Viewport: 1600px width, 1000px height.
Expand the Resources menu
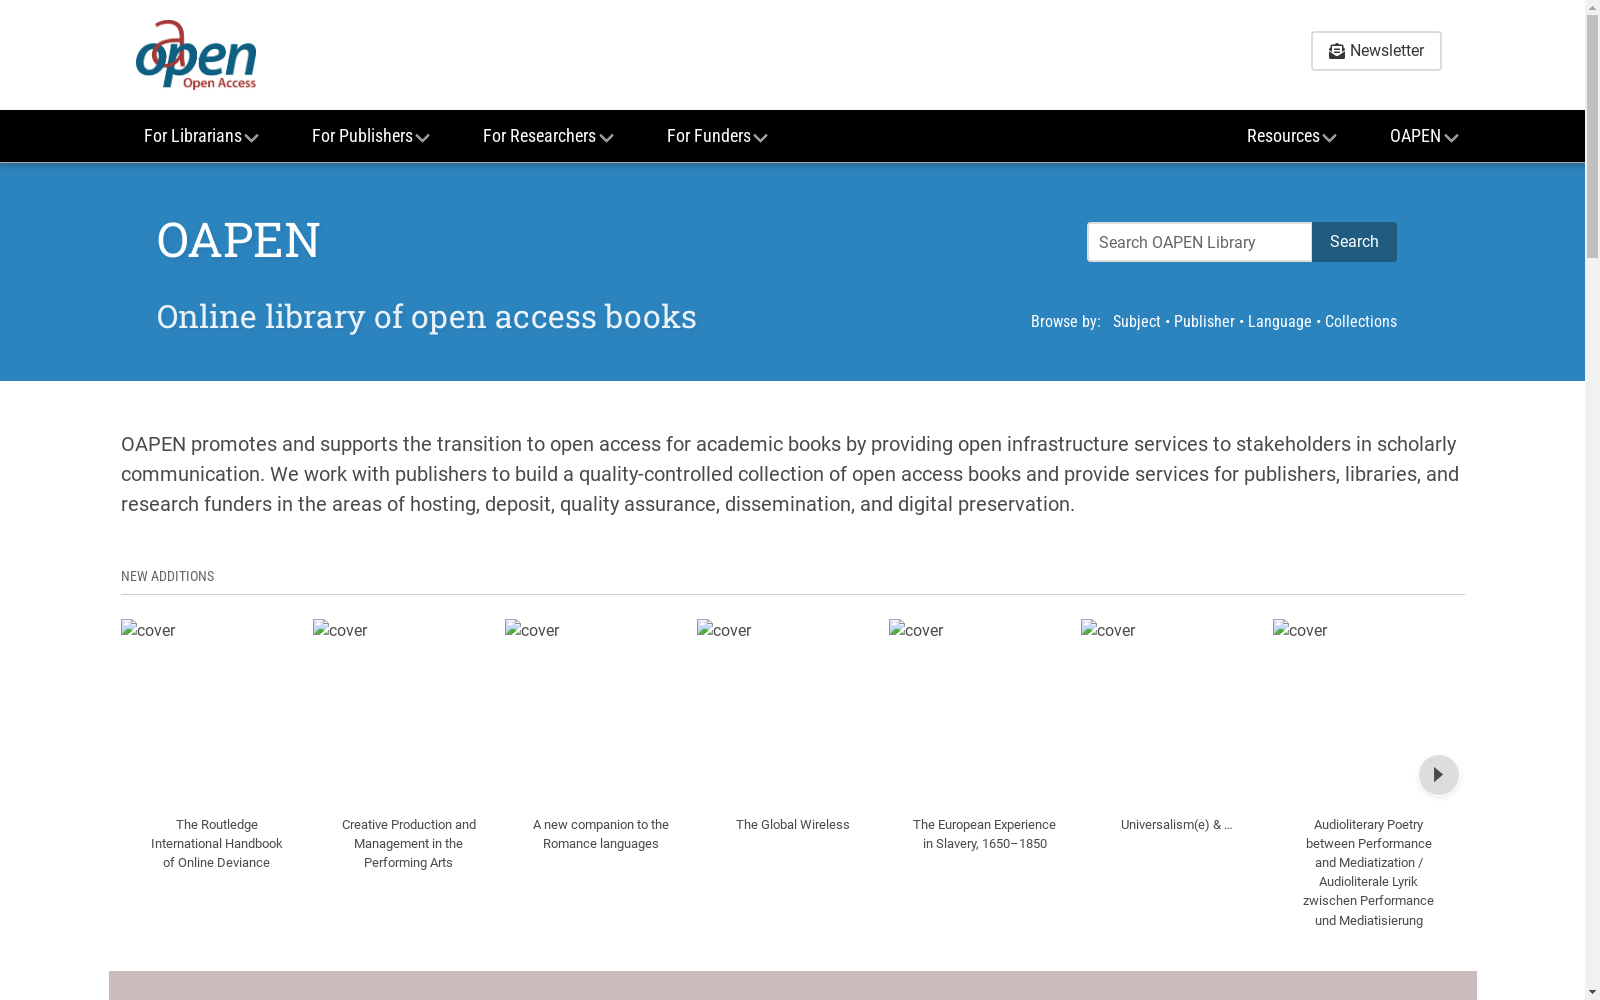click(x=1291, y=136)
